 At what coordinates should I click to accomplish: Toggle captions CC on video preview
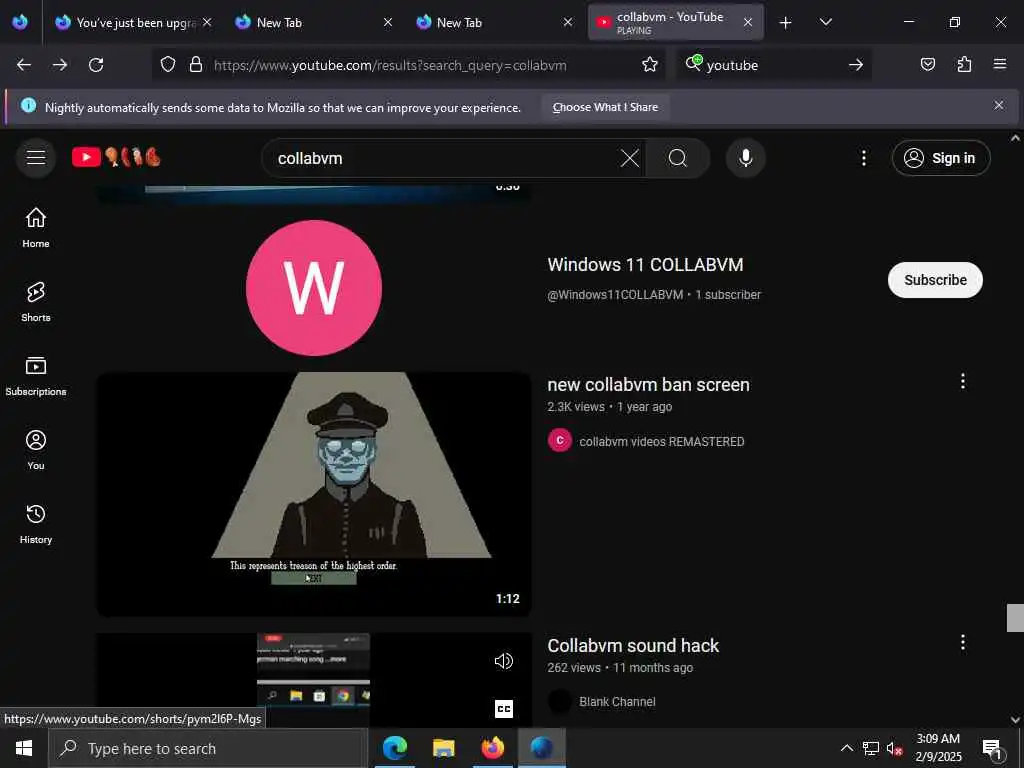[x=504, y=709]
